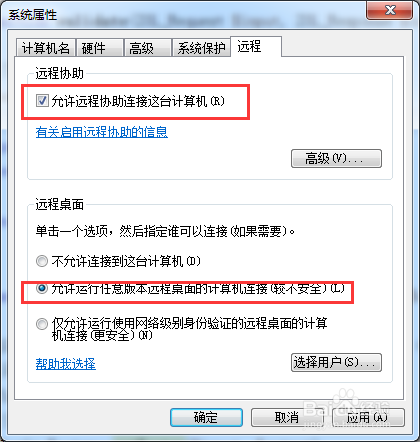Screen dimensions: 420x442
Task: Click the 选择用户(S)... button
Action: (x=336, y=362)
